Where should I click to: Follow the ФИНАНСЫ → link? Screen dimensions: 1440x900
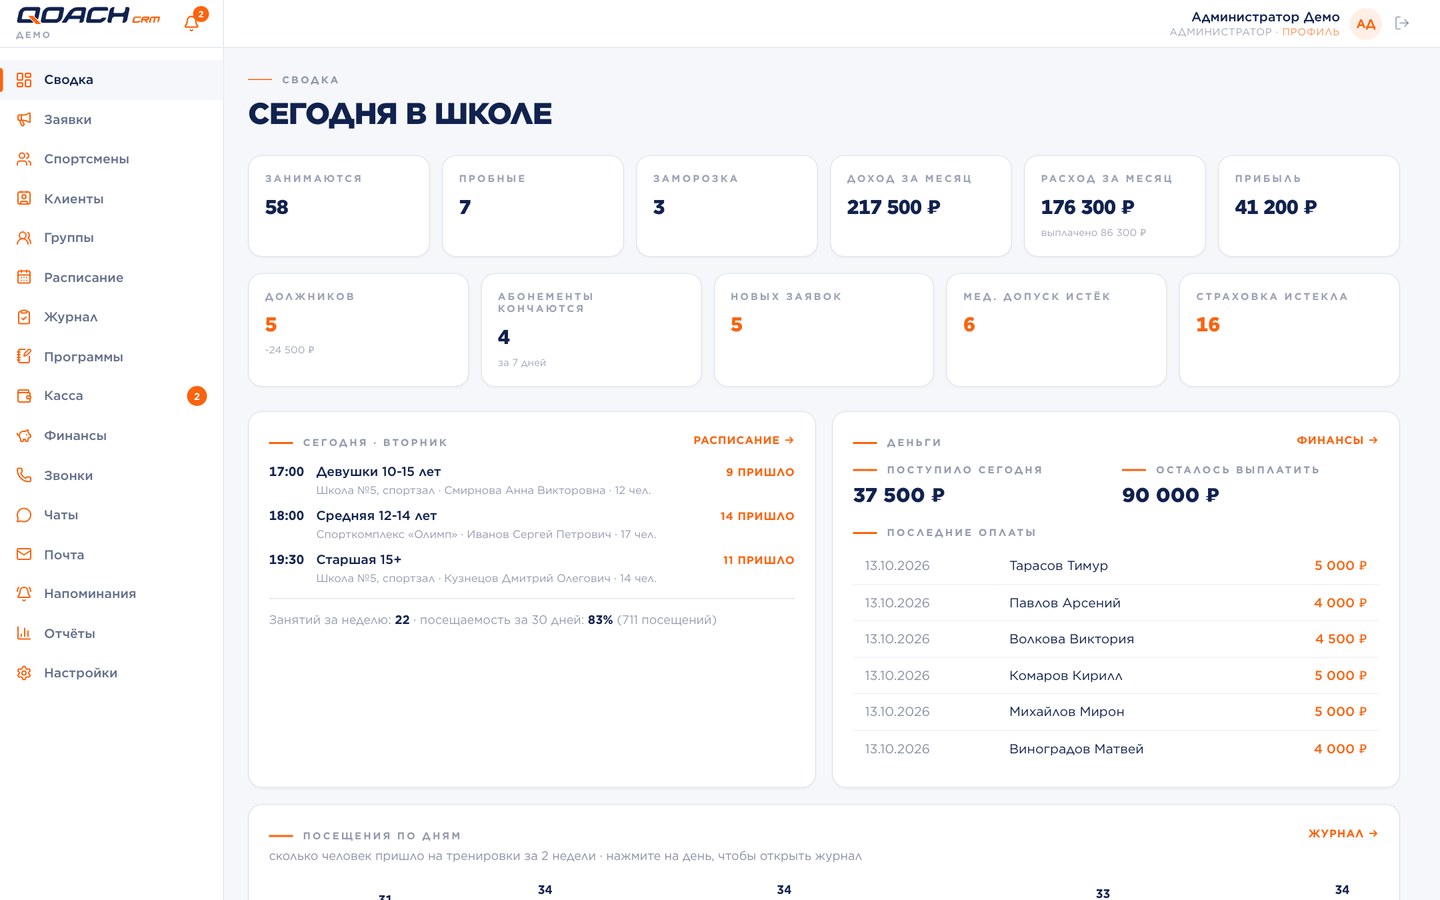[x=1337, y=440]
